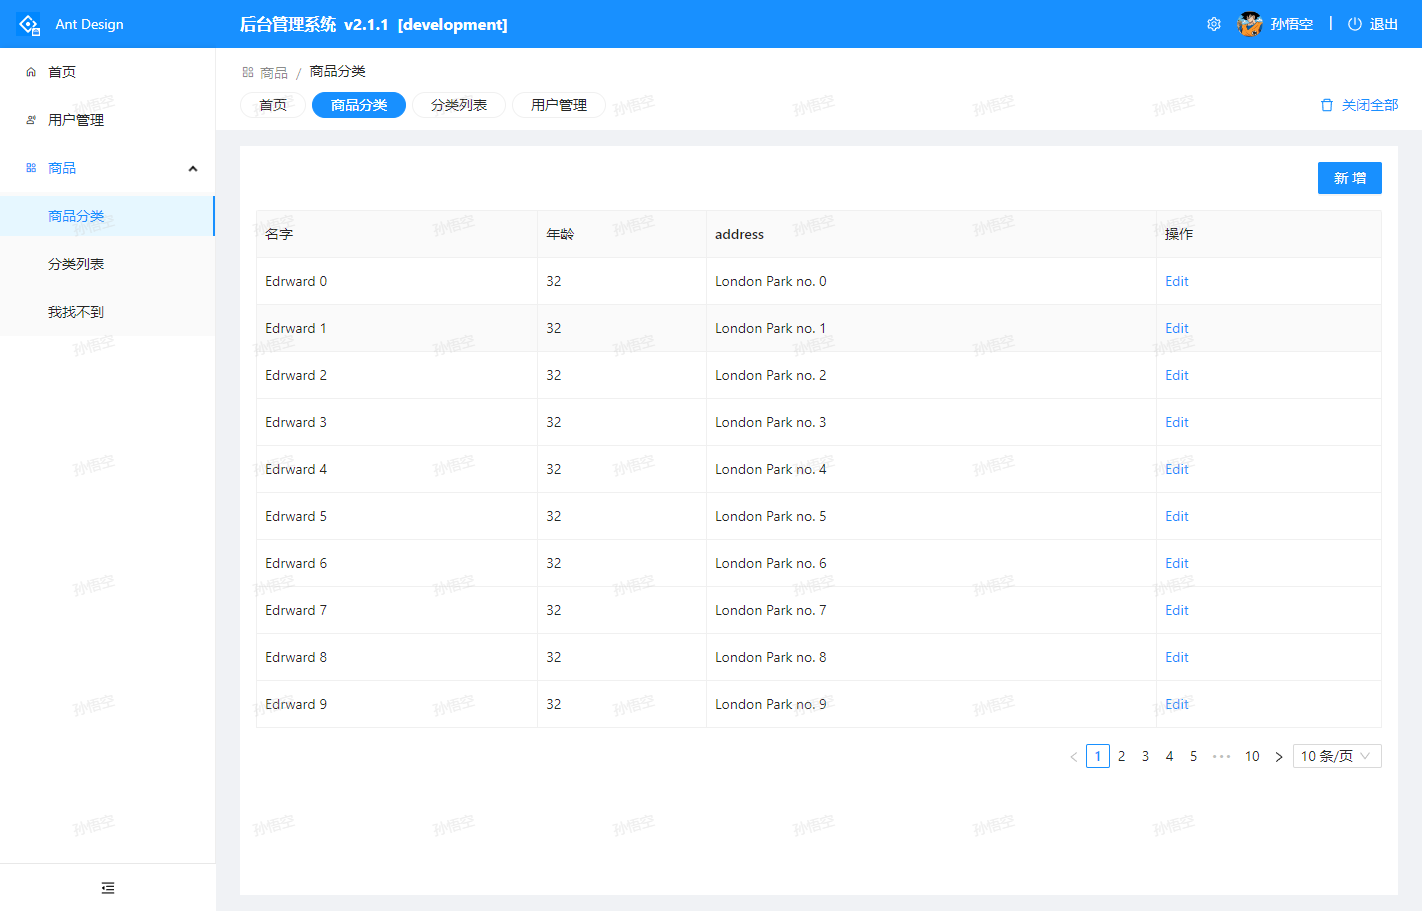The height and width of the screenshot is (911, 1422).
Task: Edit the Edrward 8 row
Action: click(x=1177, y=657)
